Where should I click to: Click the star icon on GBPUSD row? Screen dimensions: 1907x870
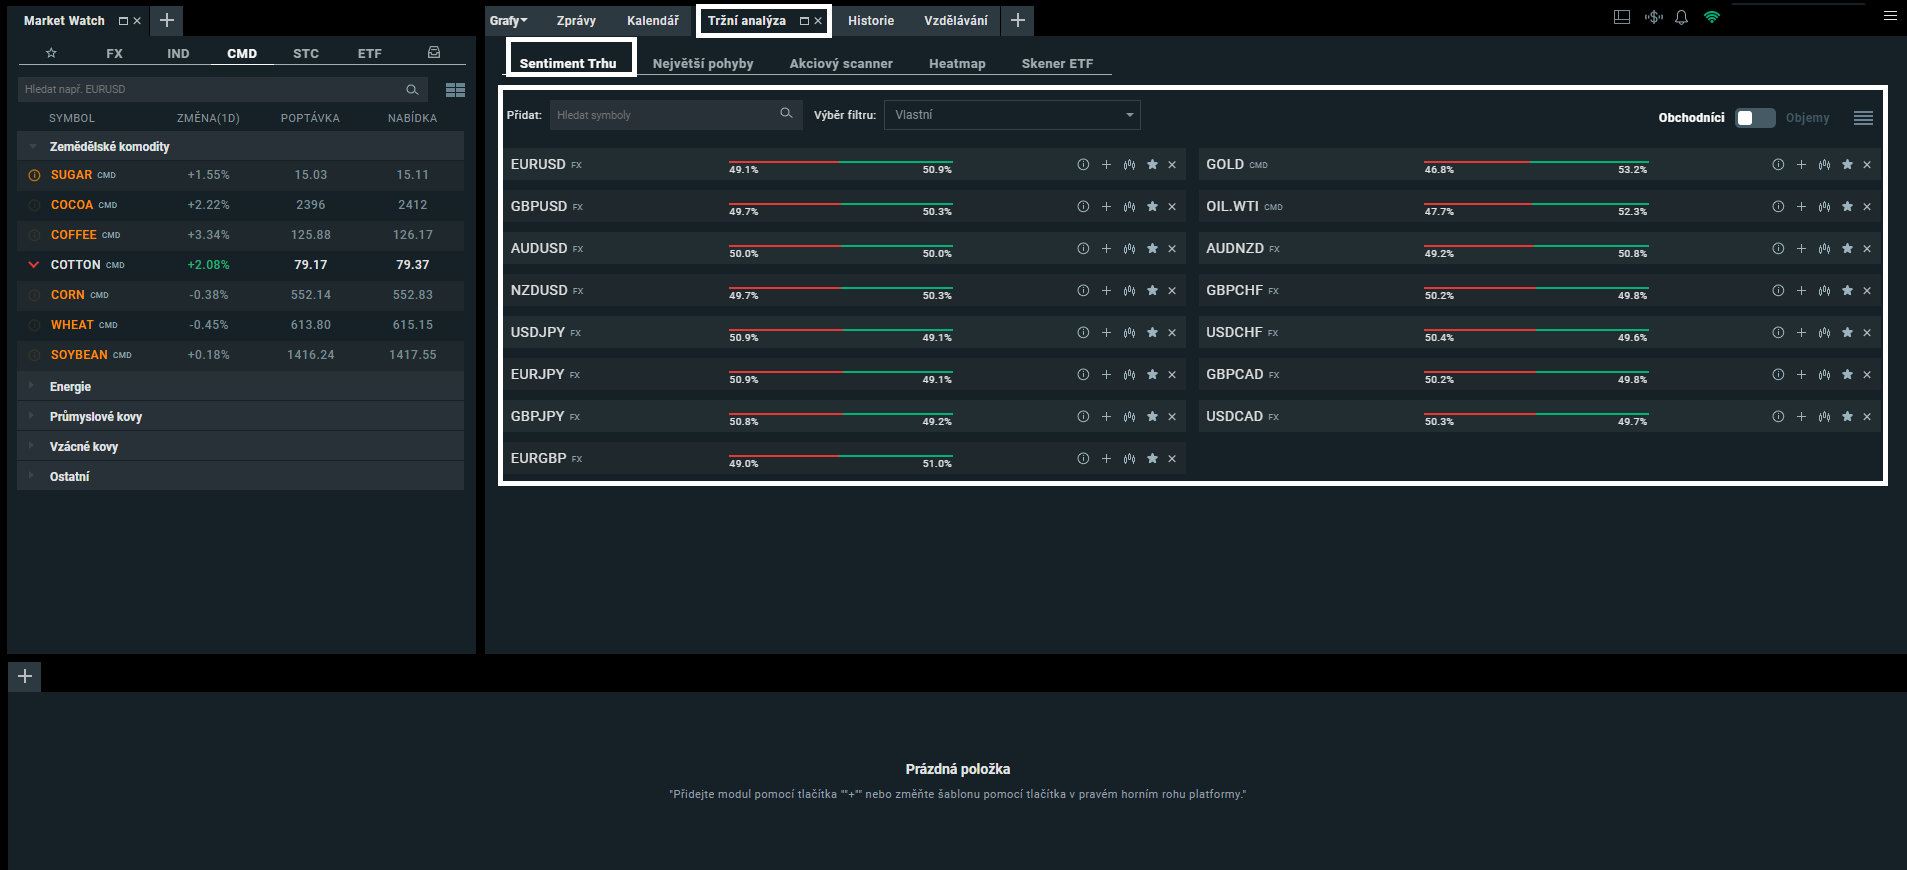coord(1152,207)
